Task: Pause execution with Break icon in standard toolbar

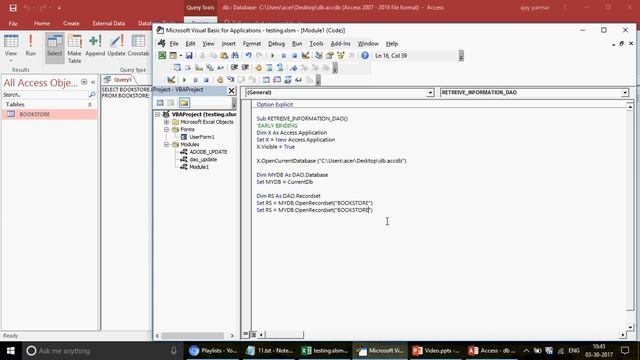Action: pos(284,56)
